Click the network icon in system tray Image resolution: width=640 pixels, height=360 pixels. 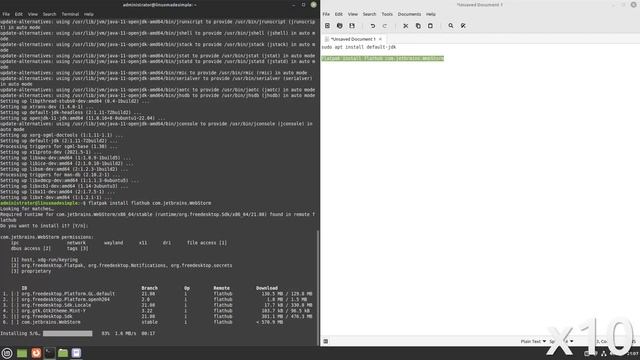tap(604, 353)
